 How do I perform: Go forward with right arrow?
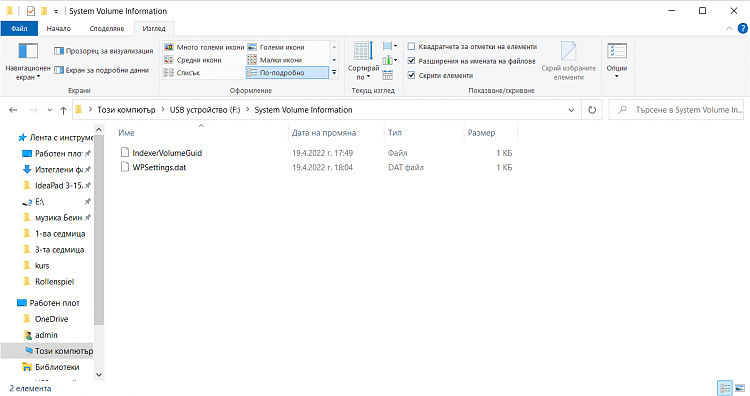click(x=33, y=110)
